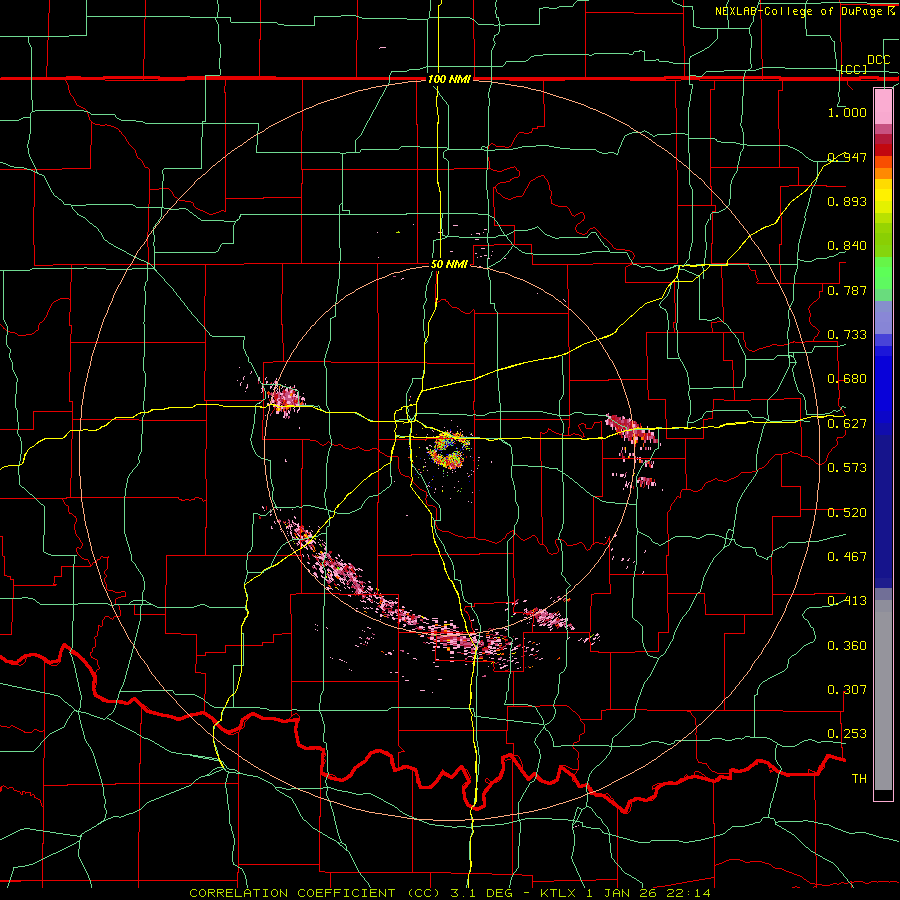The width and height of the screenshot is (900, 900).
Task: Select the 0.360 legend value
Action: [x=847, y=646]
